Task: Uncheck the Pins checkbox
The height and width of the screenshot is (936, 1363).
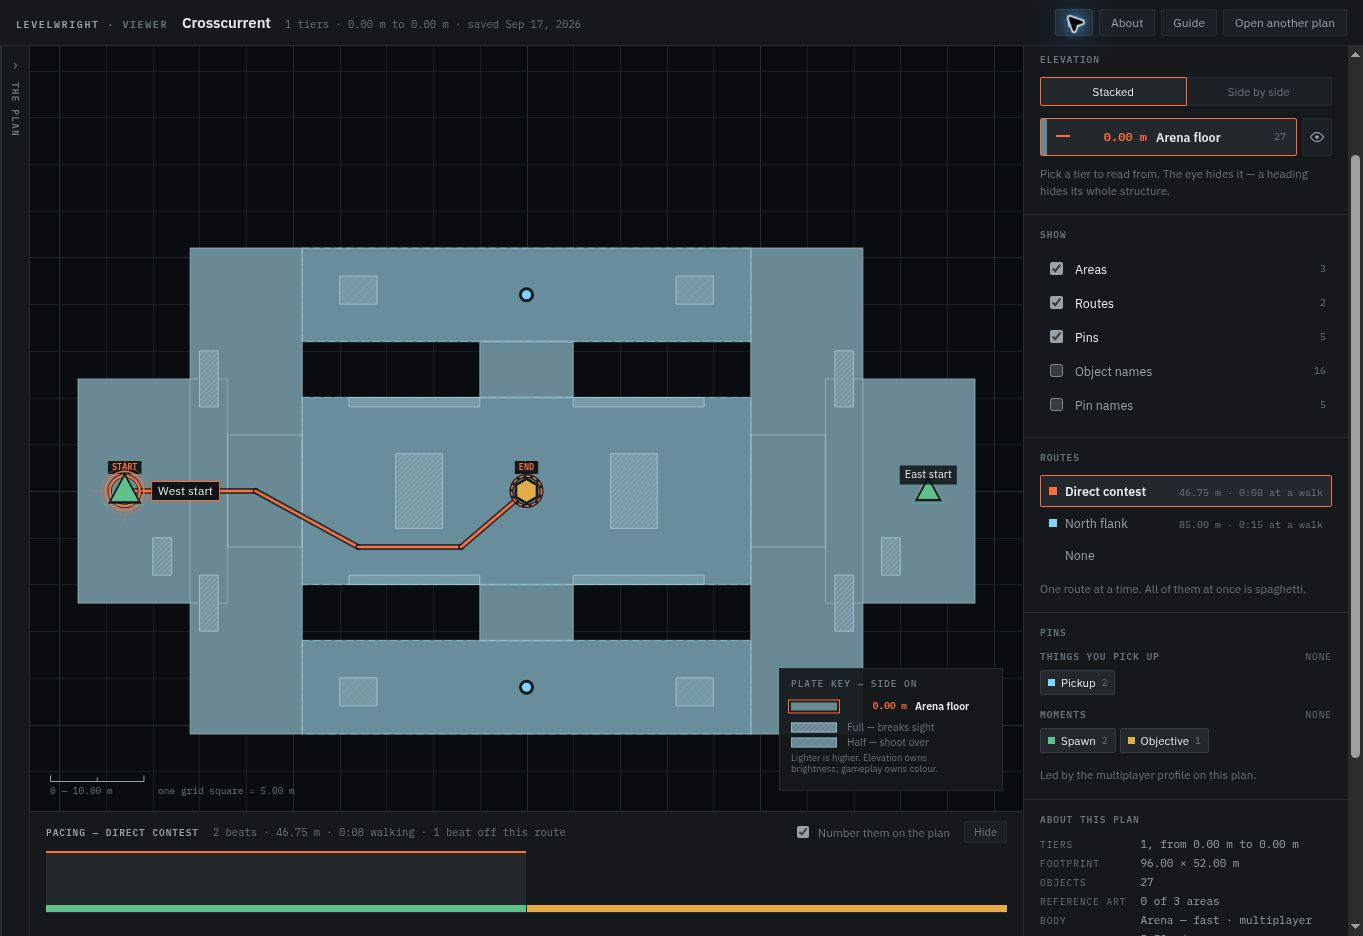Action: click(x=1056, y=337)
